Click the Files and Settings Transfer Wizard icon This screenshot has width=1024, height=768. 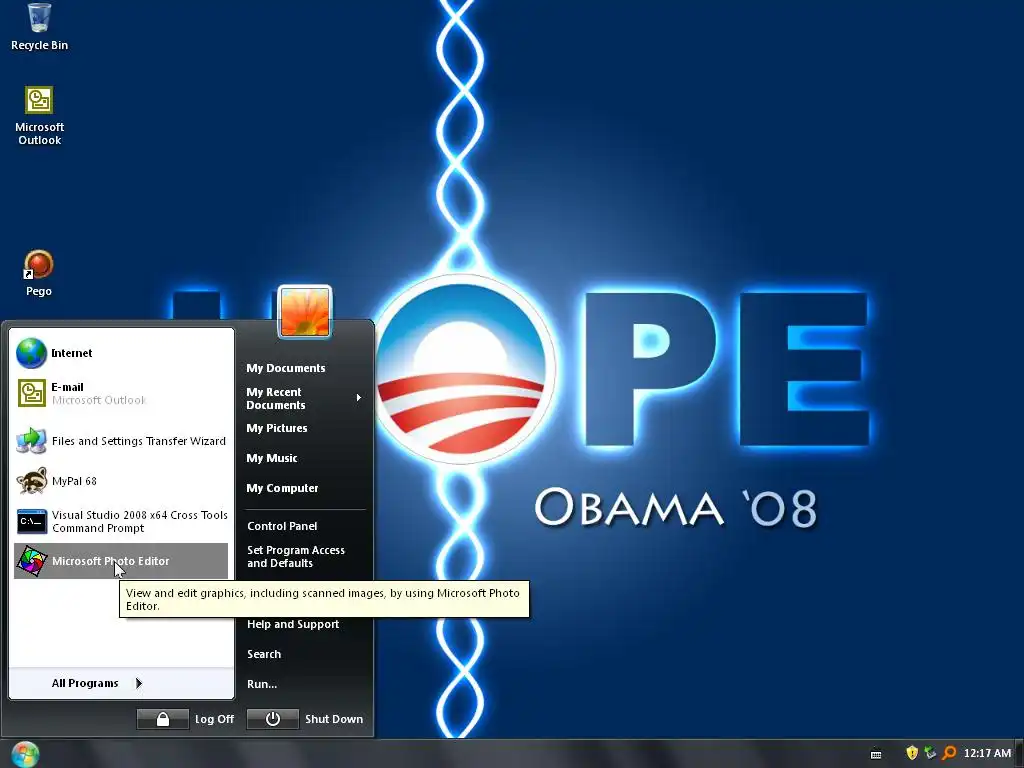pos(31,441)
